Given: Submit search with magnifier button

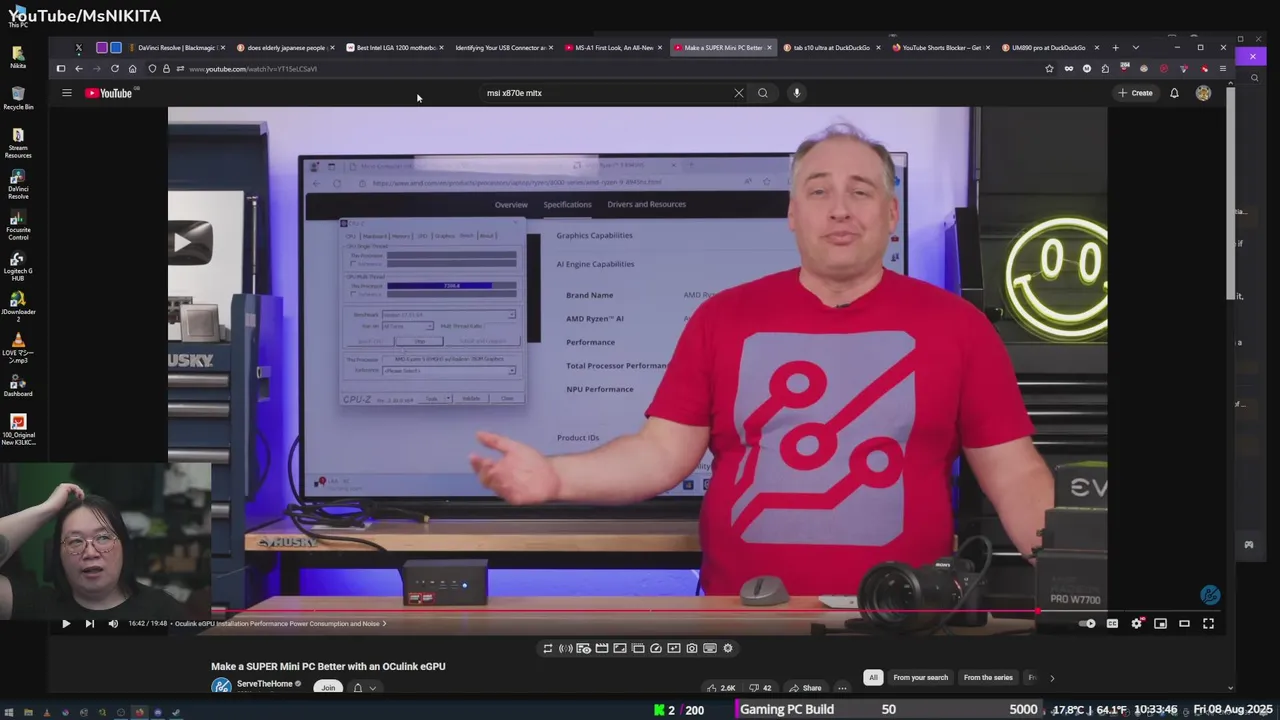Looking at the screenshot, I should 763,93.
